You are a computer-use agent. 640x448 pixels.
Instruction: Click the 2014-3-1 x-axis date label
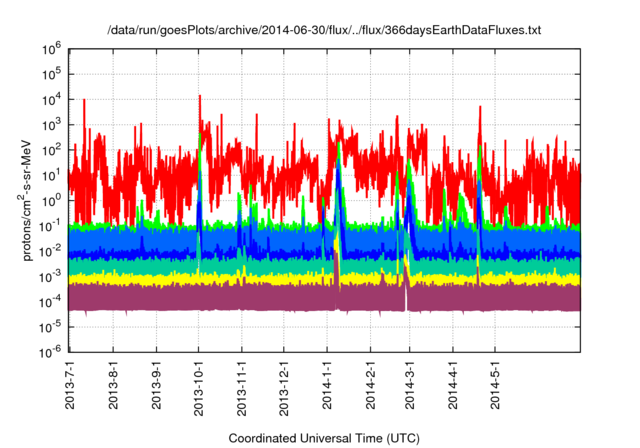pos(409,385)
